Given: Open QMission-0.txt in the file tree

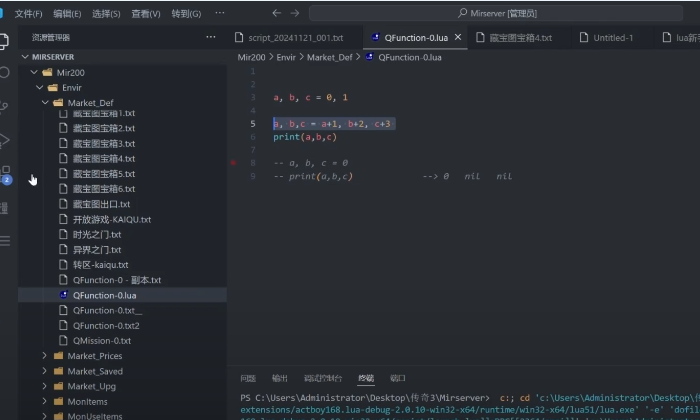Looking at the screenshot, I should pos(101,340).
